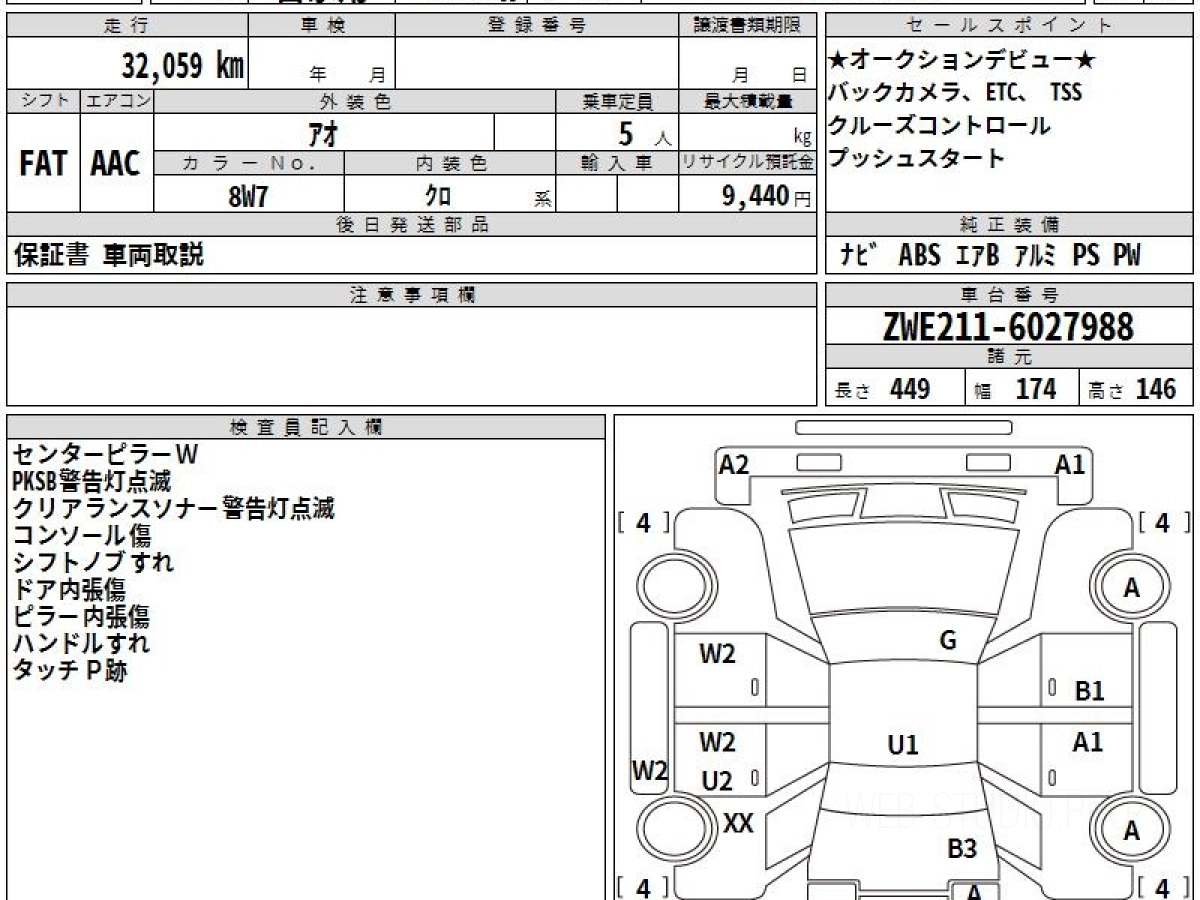Select the クルーズコントロール sales point
Screen dimensions: 1200x900
point(939,126)
